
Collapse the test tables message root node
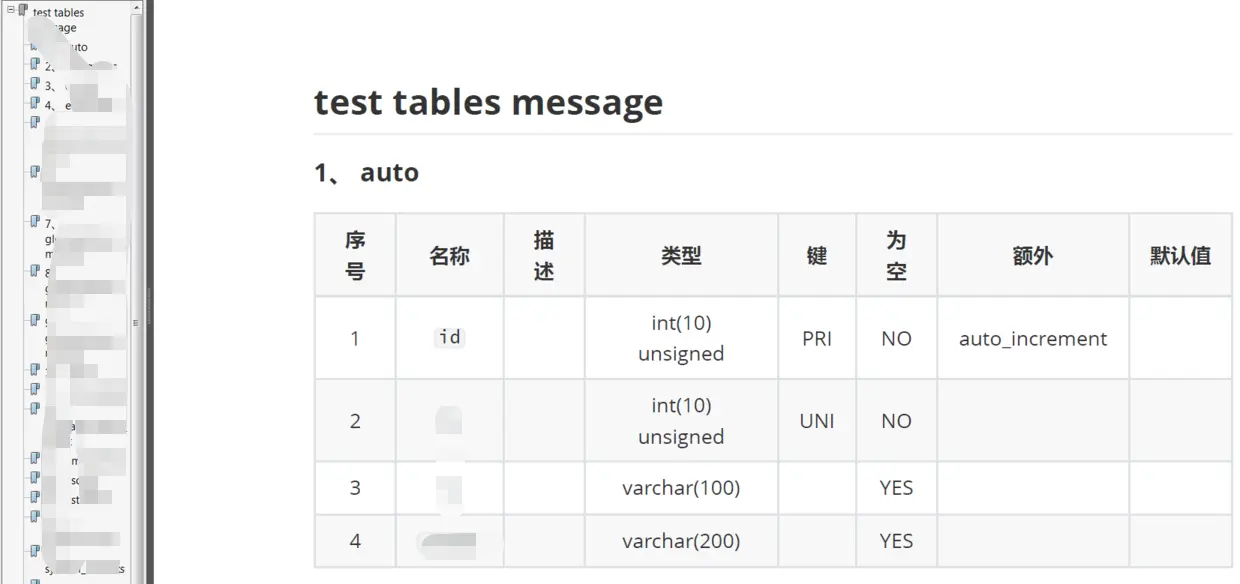(10, 9)
